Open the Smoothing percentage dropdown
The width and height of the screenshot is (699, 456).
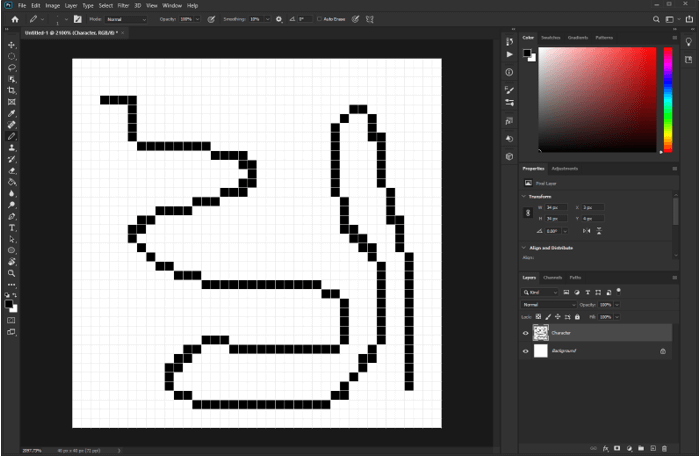point(267,19)
